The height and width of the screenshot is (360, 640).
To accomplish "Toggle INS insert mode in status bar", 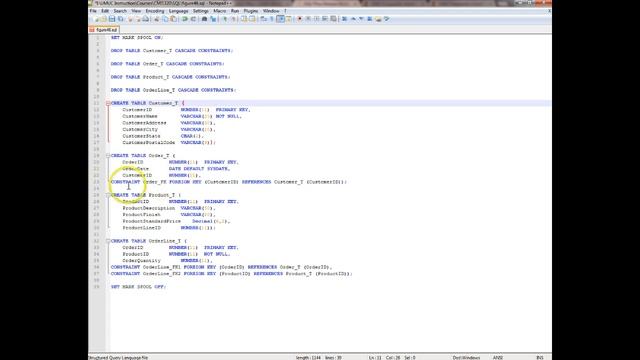I will click(540, 358).
